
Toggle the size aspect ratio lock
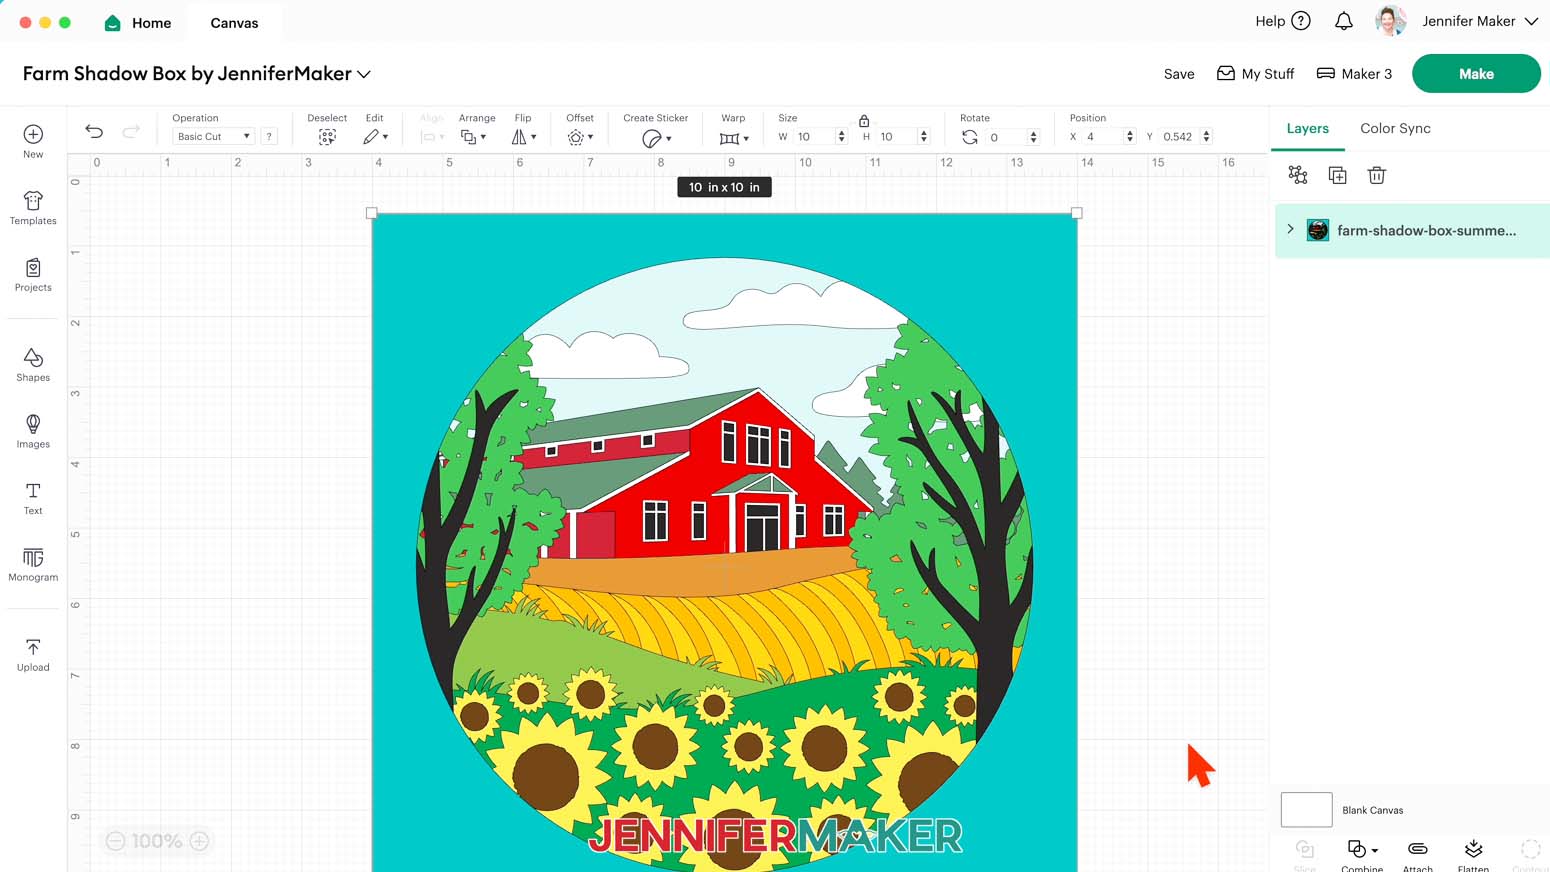click(x=864, y=121)
